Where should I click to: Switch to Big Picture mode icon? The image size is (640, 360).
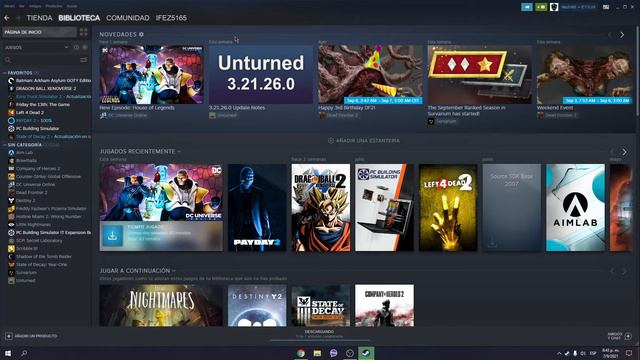click(x=606, y=7)
